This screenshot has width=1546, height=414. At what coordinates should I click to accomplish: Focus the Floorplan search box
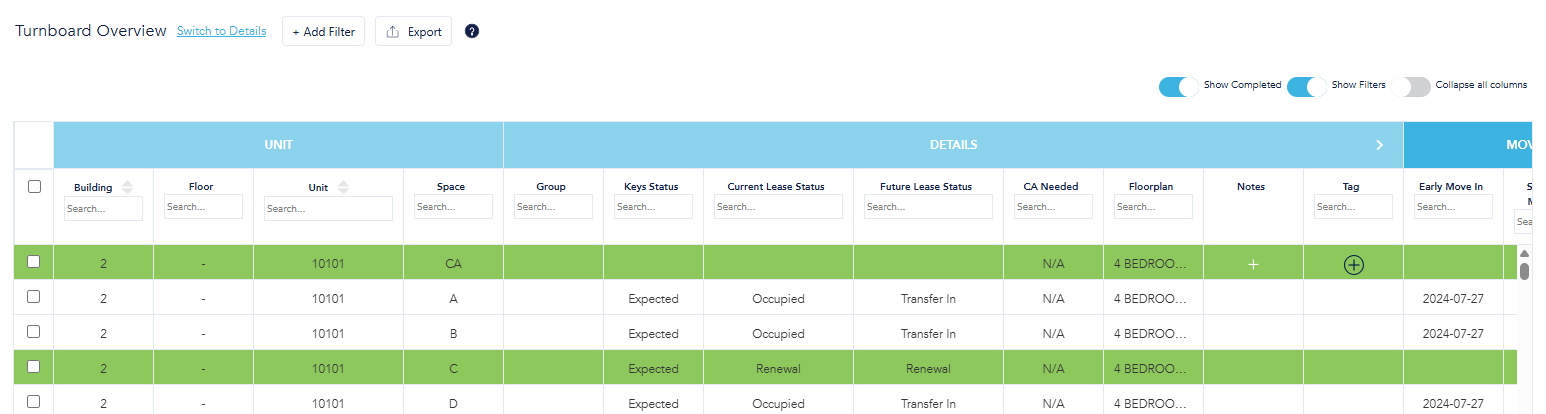pos(1153,207)
